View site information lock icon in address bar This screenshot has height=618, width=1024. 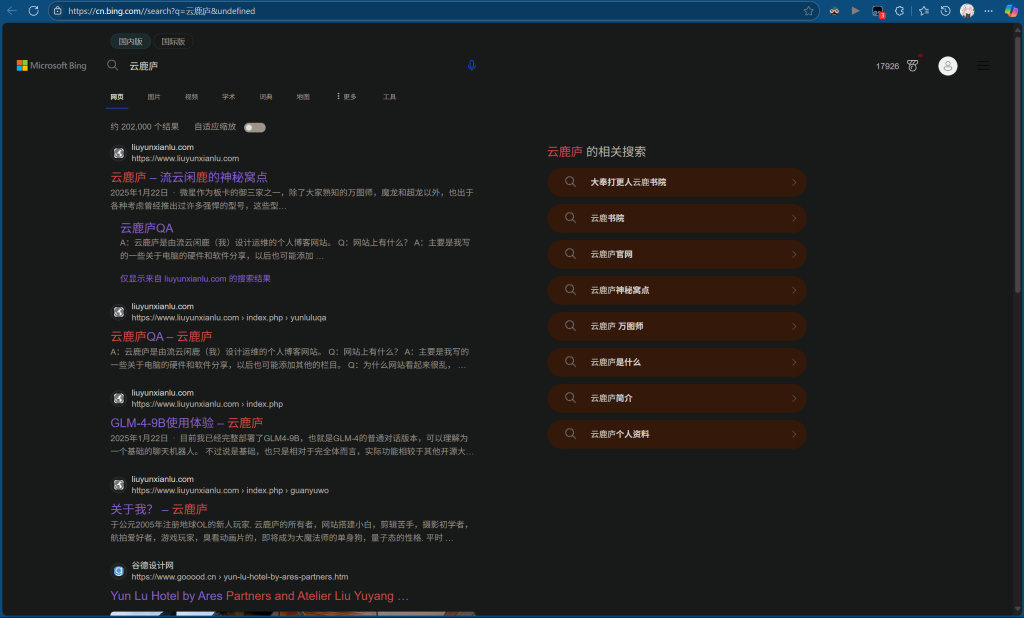pos(57,10)
